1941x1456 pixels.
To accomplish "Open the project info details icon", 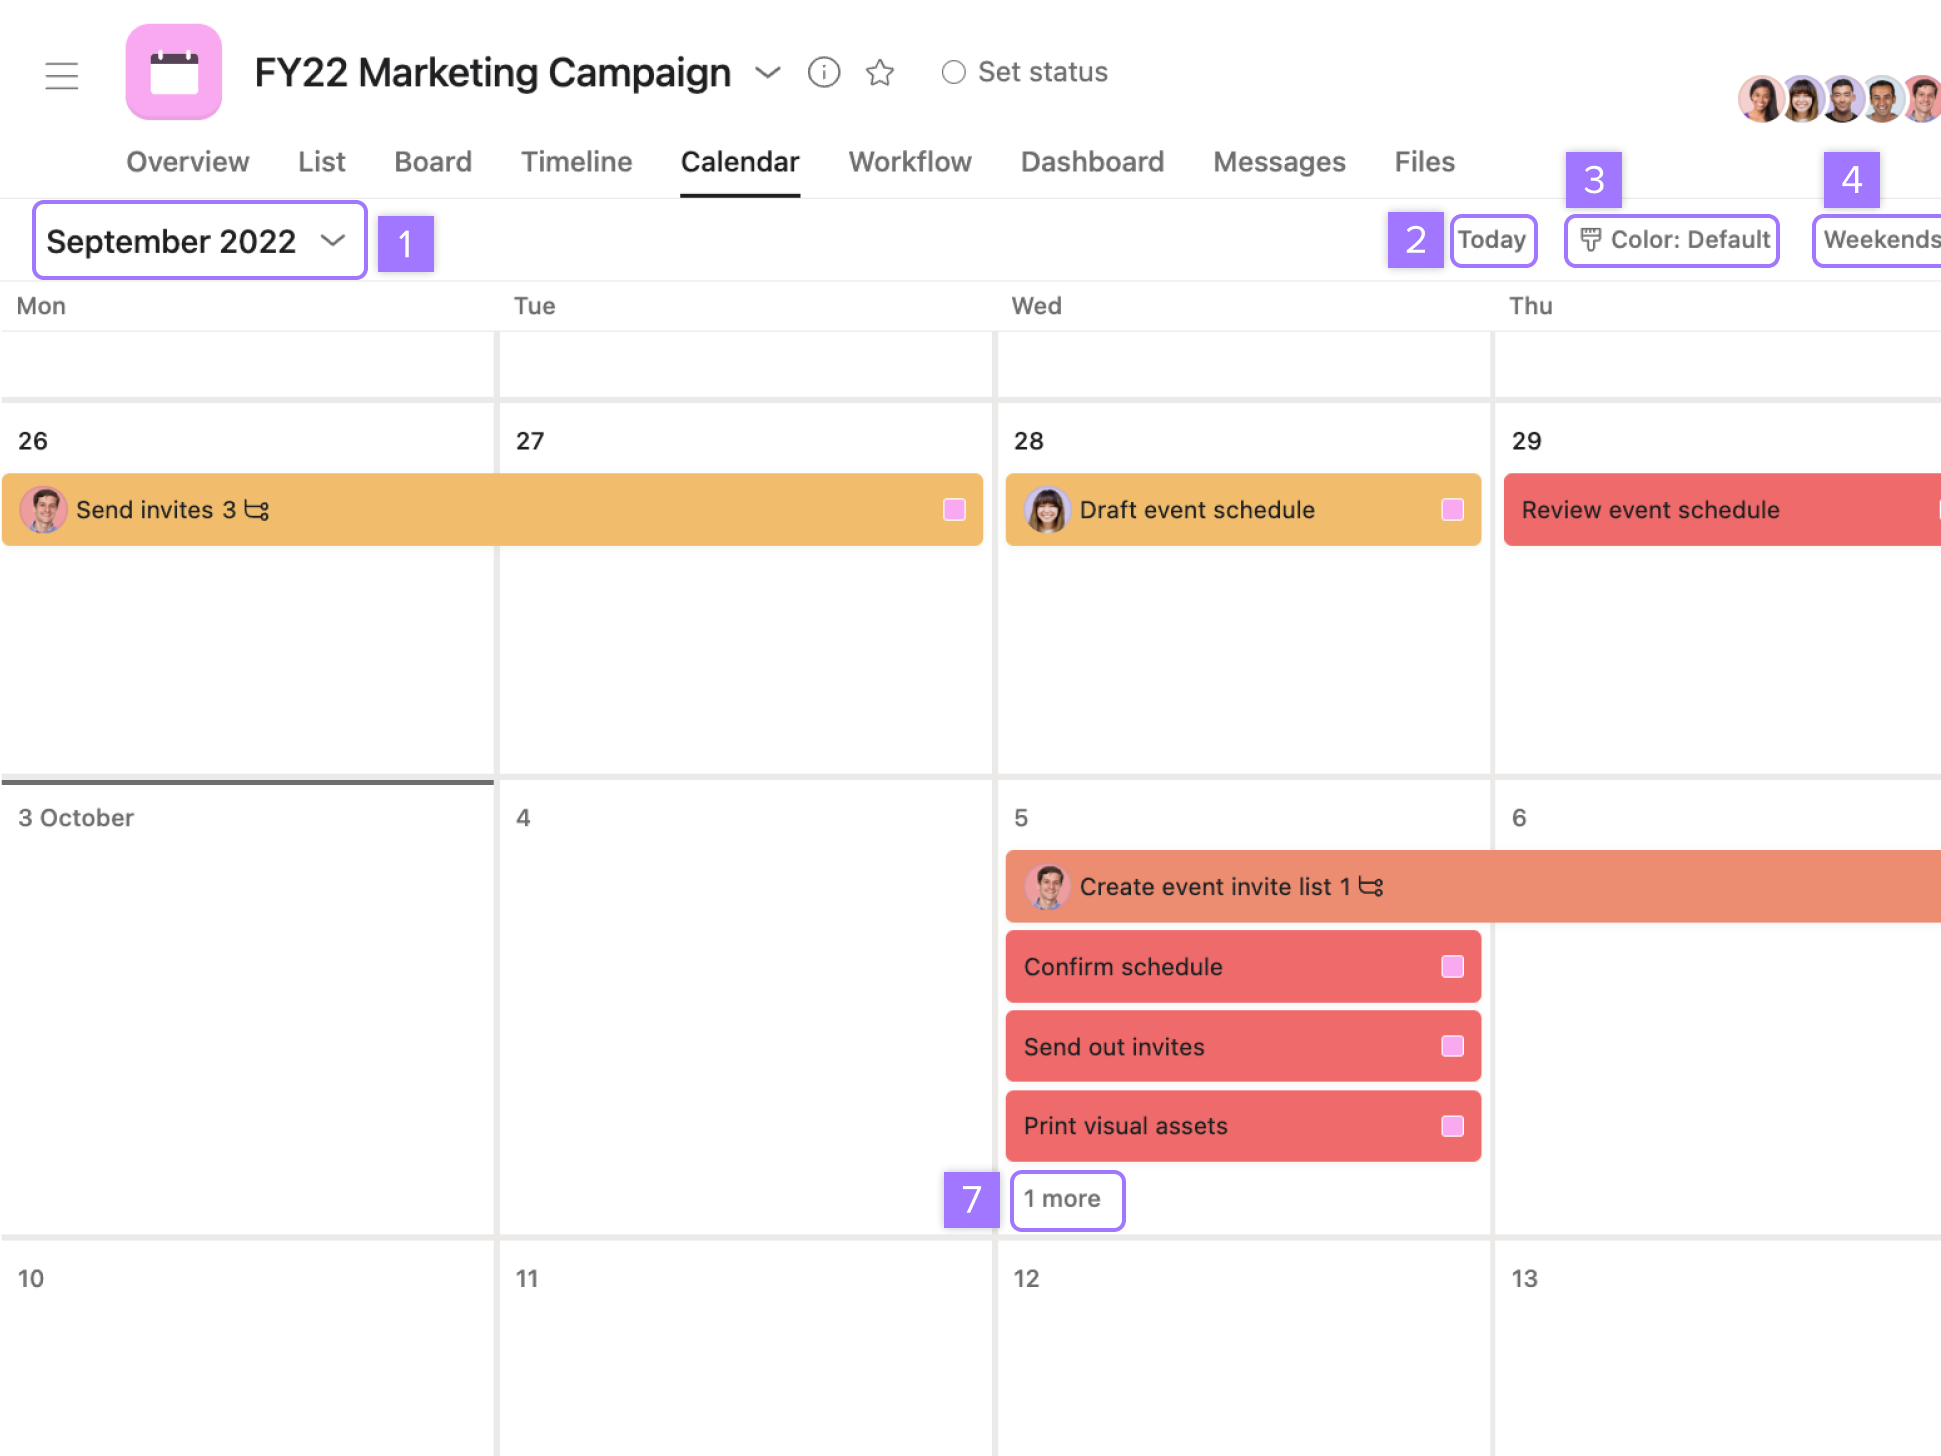I will (824, 72).
